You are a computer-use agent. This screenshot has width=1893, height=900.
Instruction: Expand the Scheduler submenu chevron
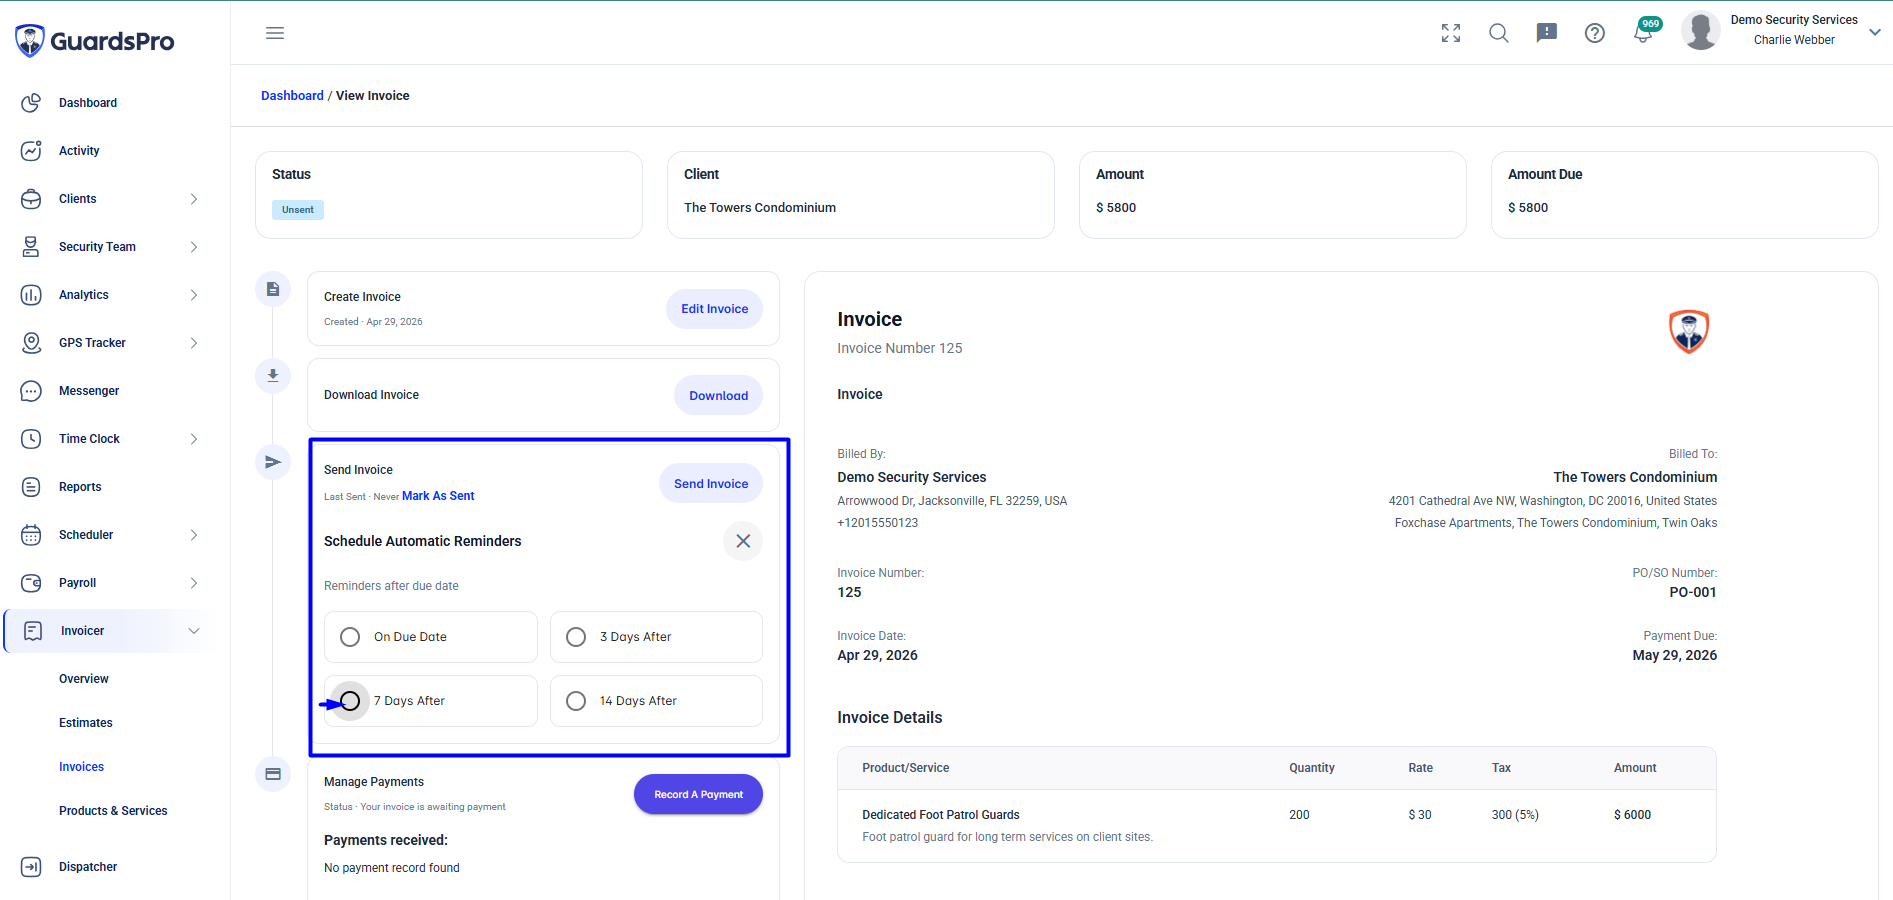(x=194, y=535)
